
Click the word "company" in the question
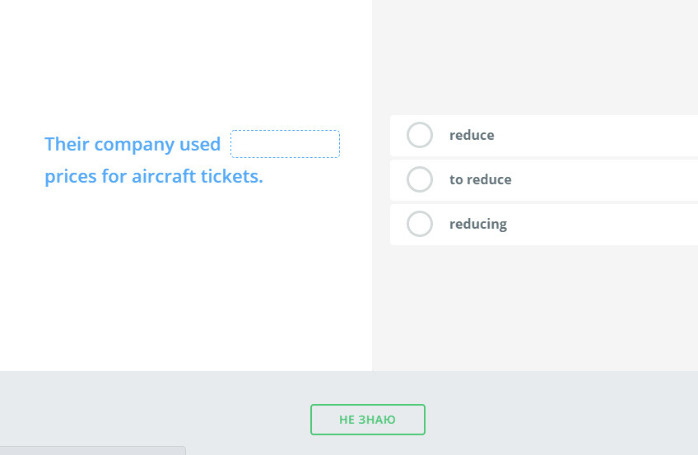click(134, 145)
